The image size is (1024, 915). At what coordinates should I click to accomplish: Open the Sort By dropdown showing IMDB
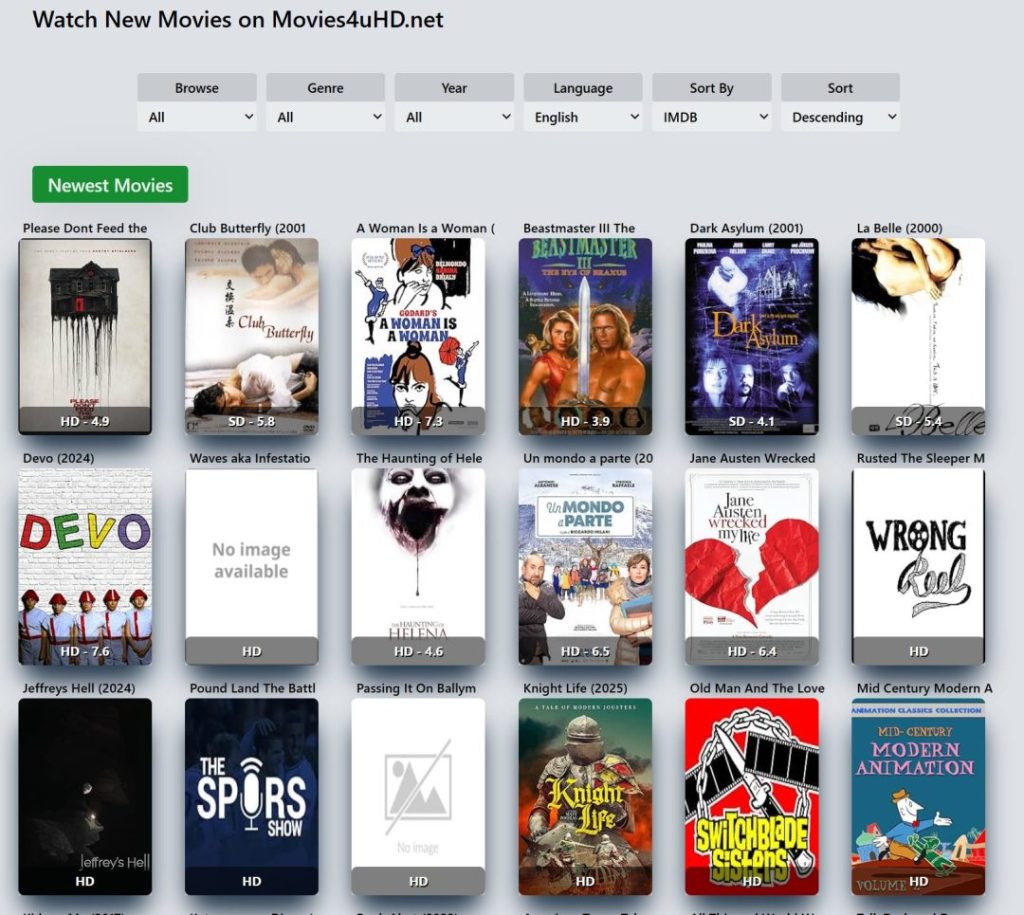coord(711,118)
